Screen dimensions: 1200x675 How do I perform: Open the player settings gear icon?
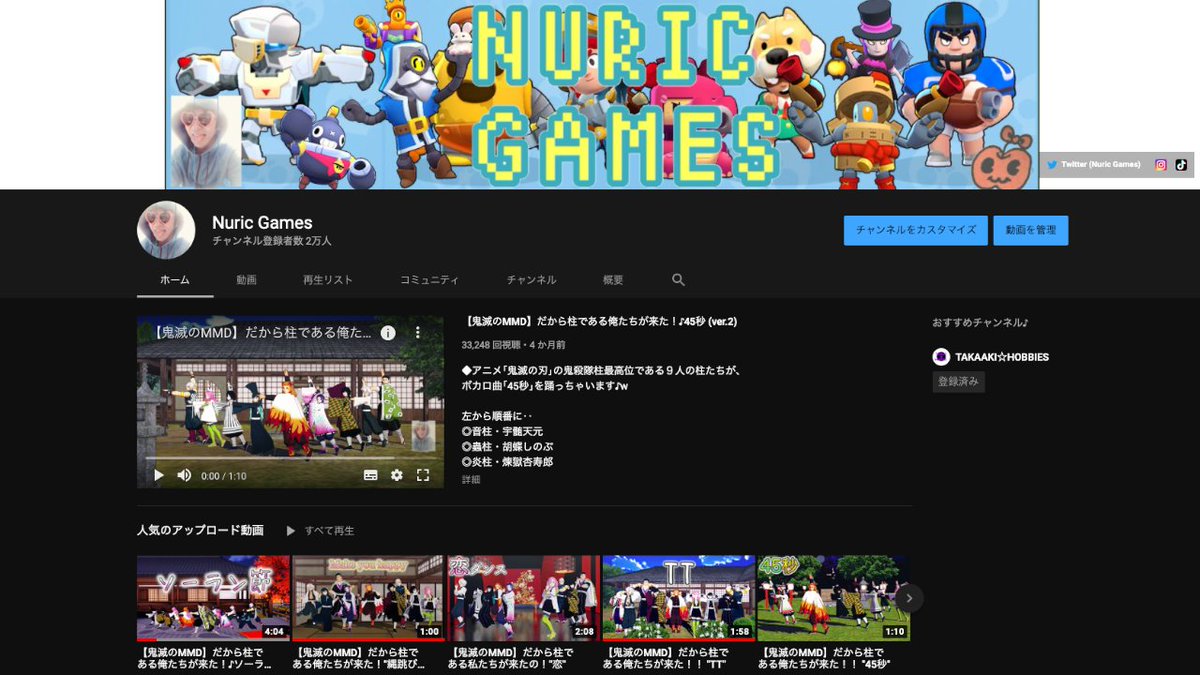(x=397, y=475)
